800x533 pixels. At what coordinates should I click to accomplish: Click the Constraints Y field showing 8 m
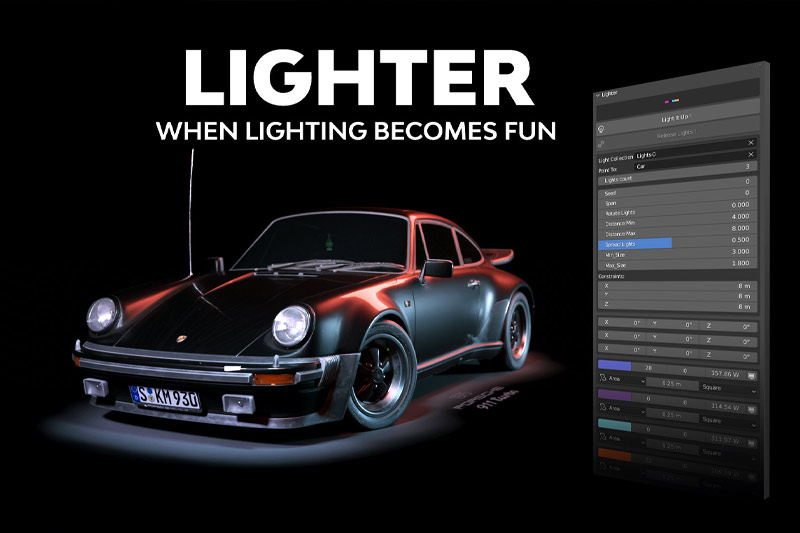[x=678, y=295]
